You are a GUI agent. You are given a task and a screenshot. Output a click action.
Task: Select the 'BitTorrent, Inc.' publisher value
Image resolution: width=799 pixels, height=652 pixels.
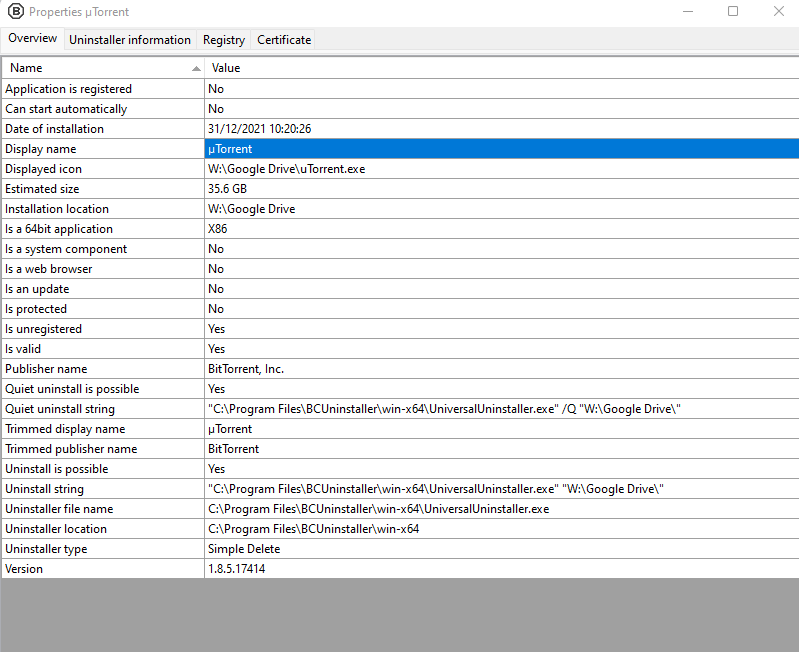(x=501, y=369)
